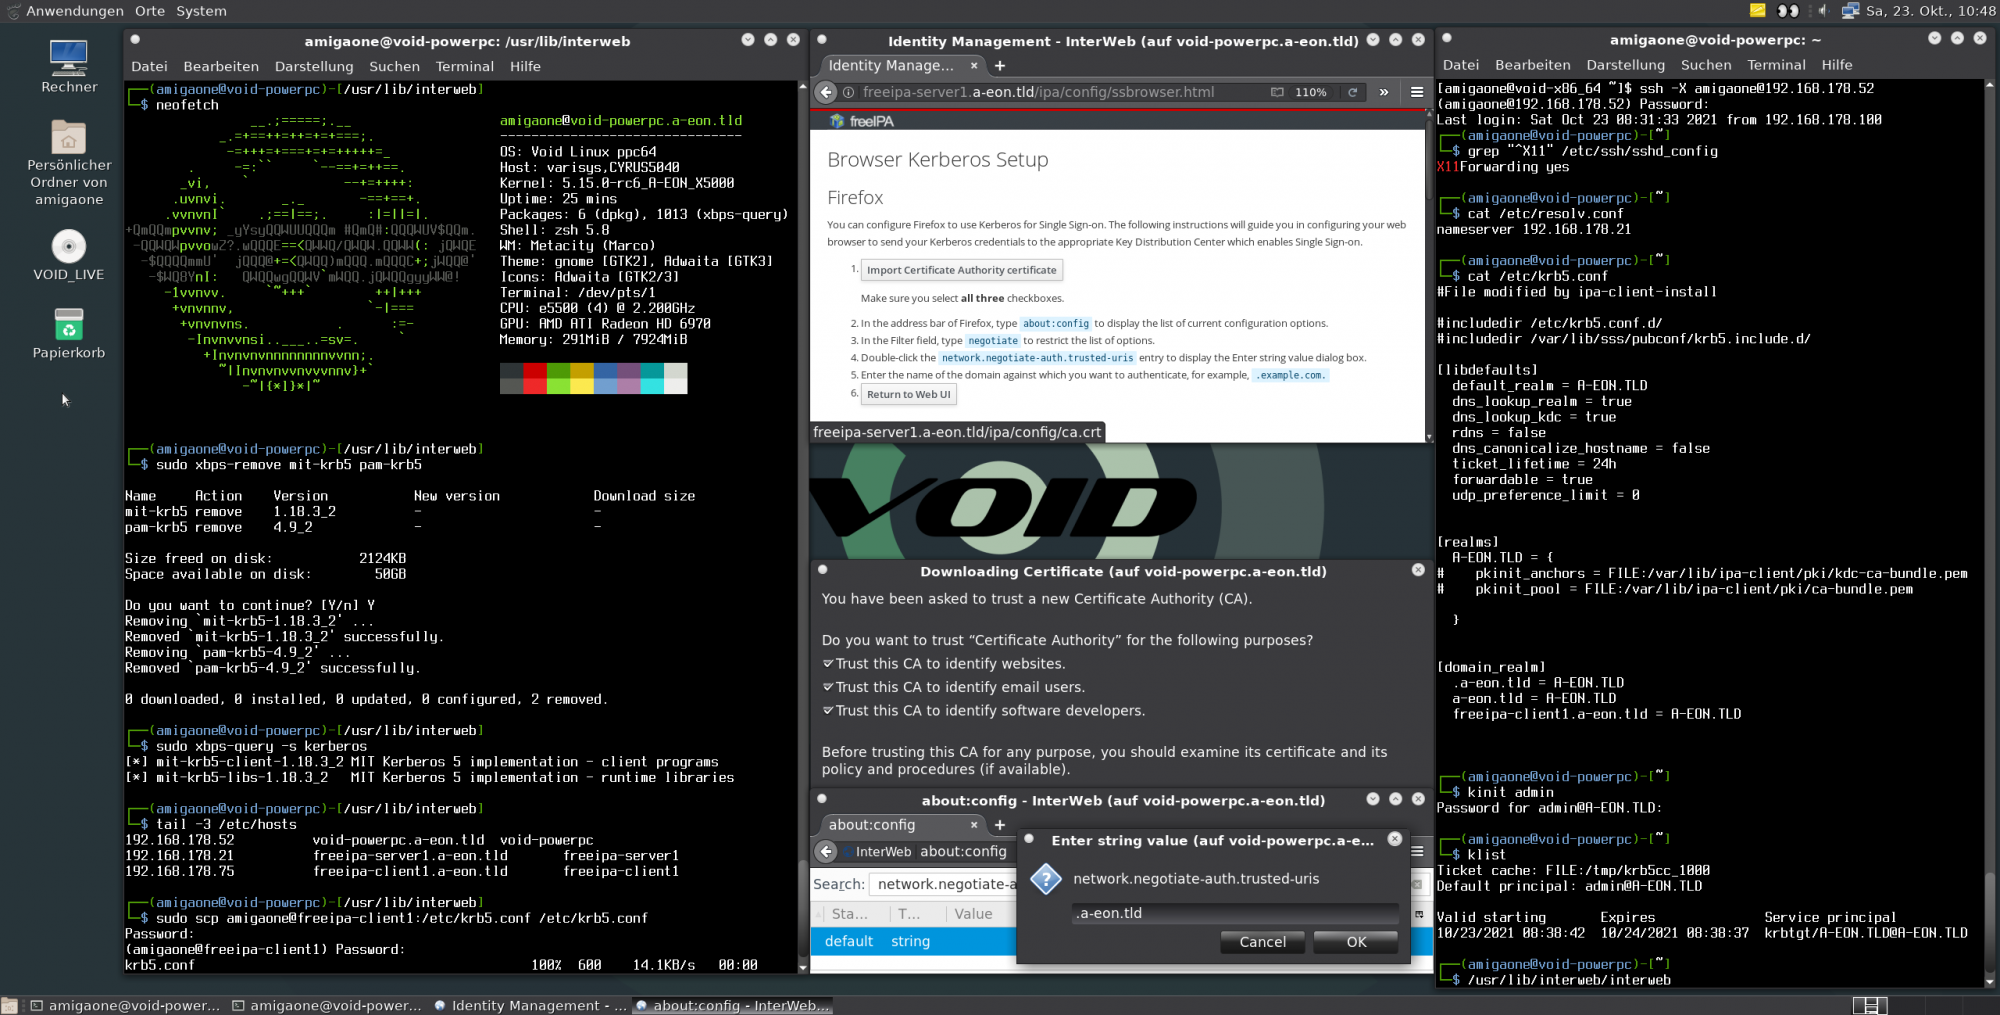Switch to Identity Management taskbar entry

coord(529,1006)
